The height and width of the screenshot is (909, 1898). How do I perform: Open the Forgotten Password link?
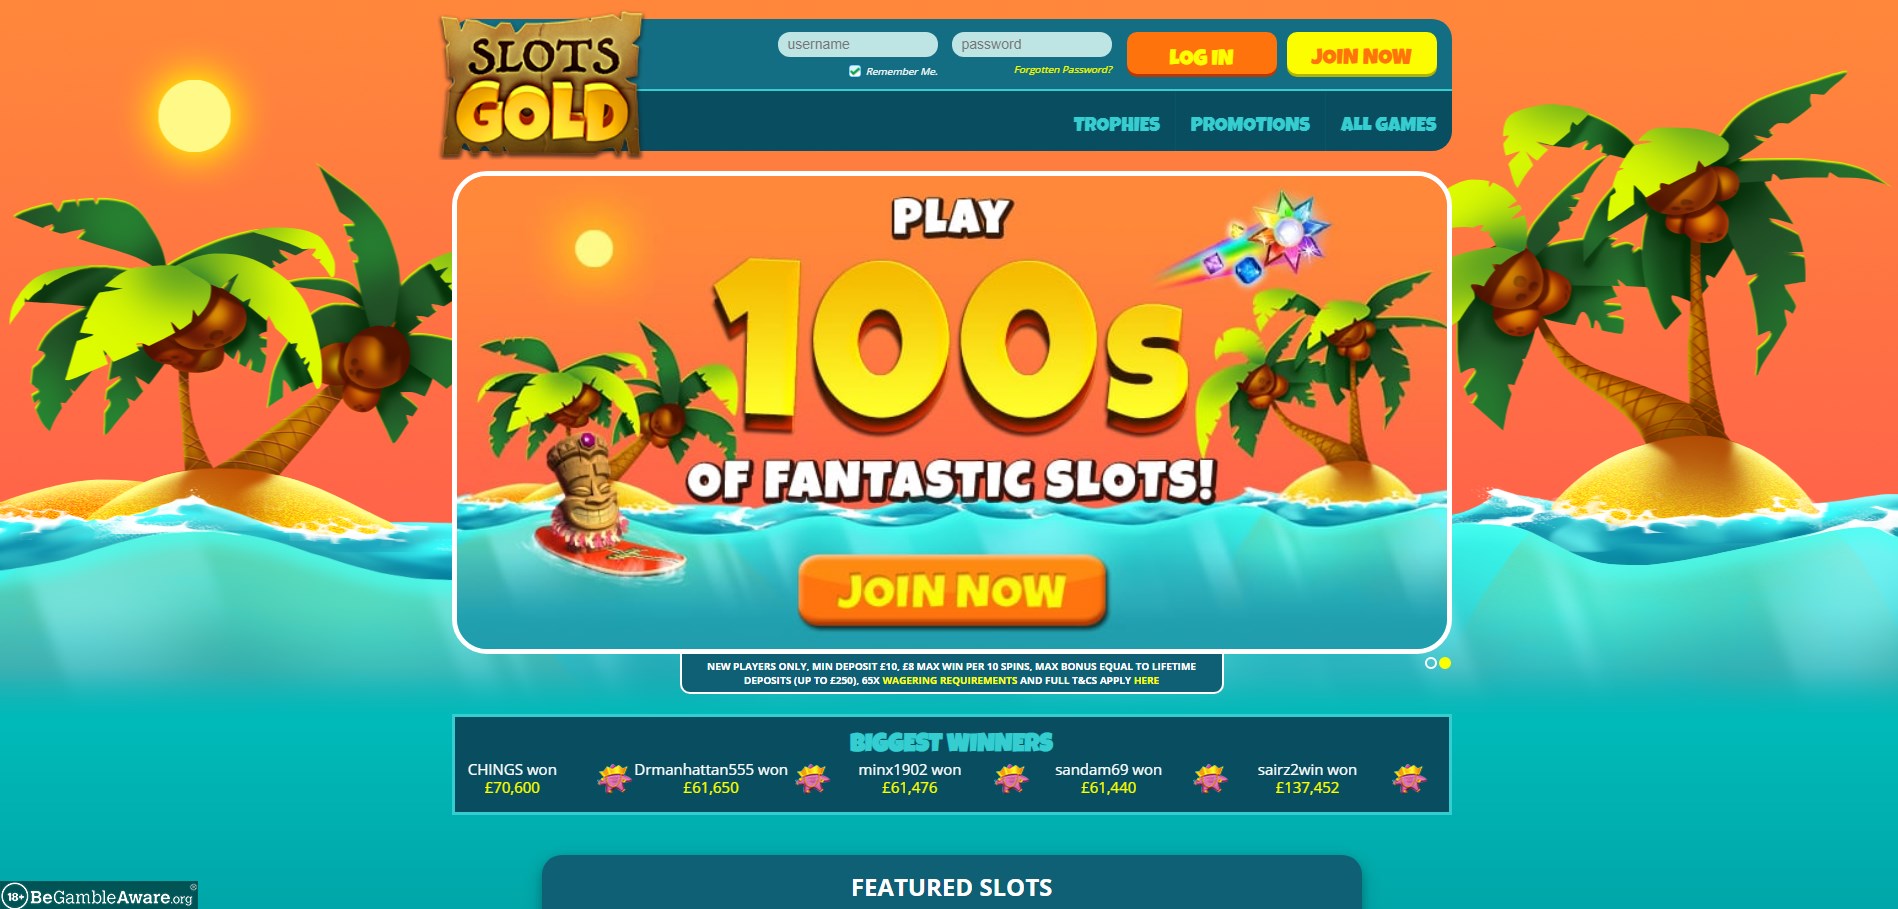pos(1063,70)
